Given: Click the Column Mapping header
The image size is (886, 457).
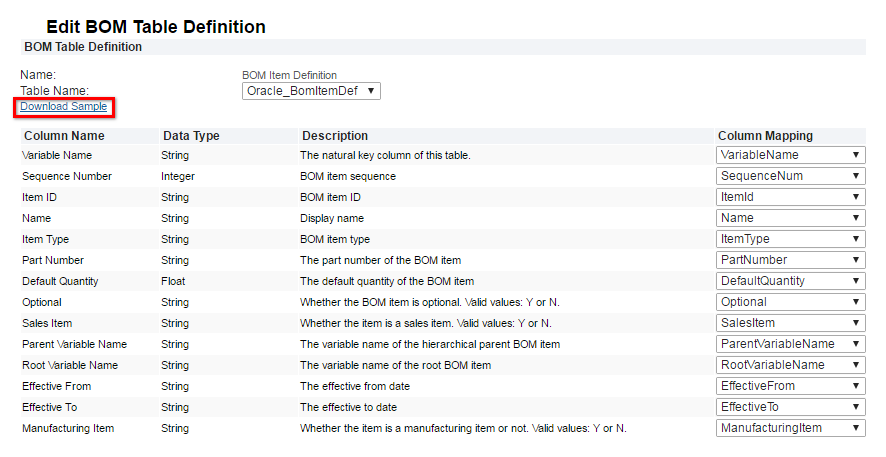Looking at the screenshot, I should click(x=765, y=136).
